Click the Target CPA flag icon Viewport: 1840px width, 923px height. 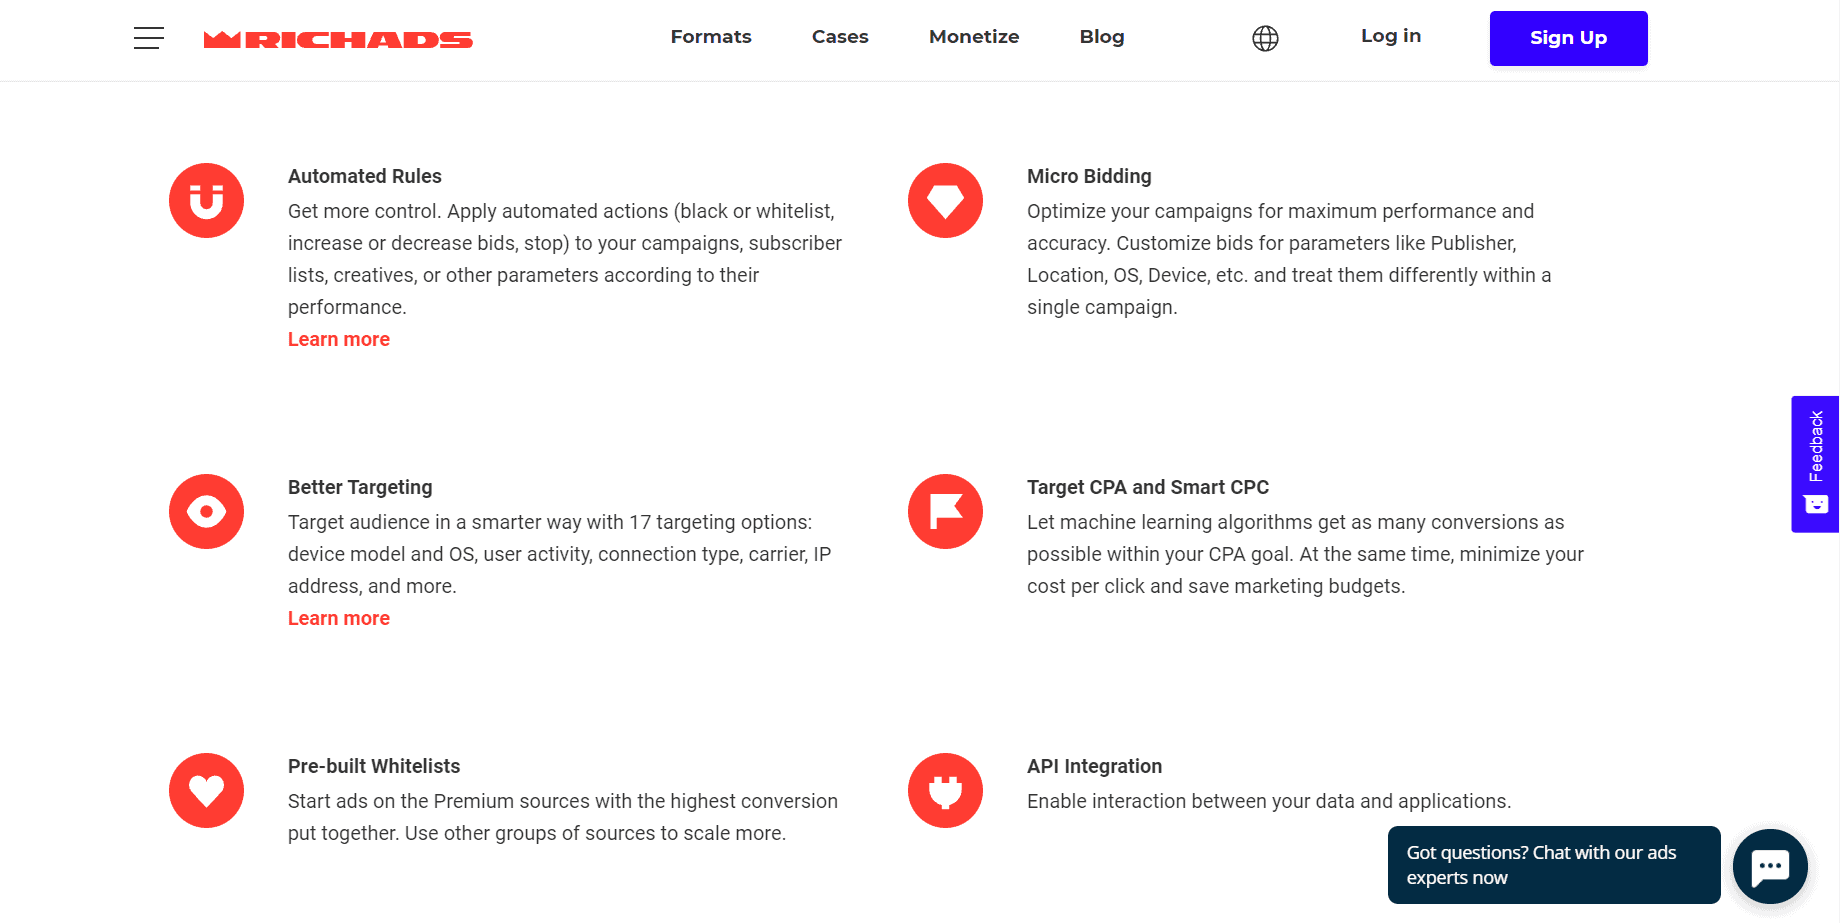[945, 512]
